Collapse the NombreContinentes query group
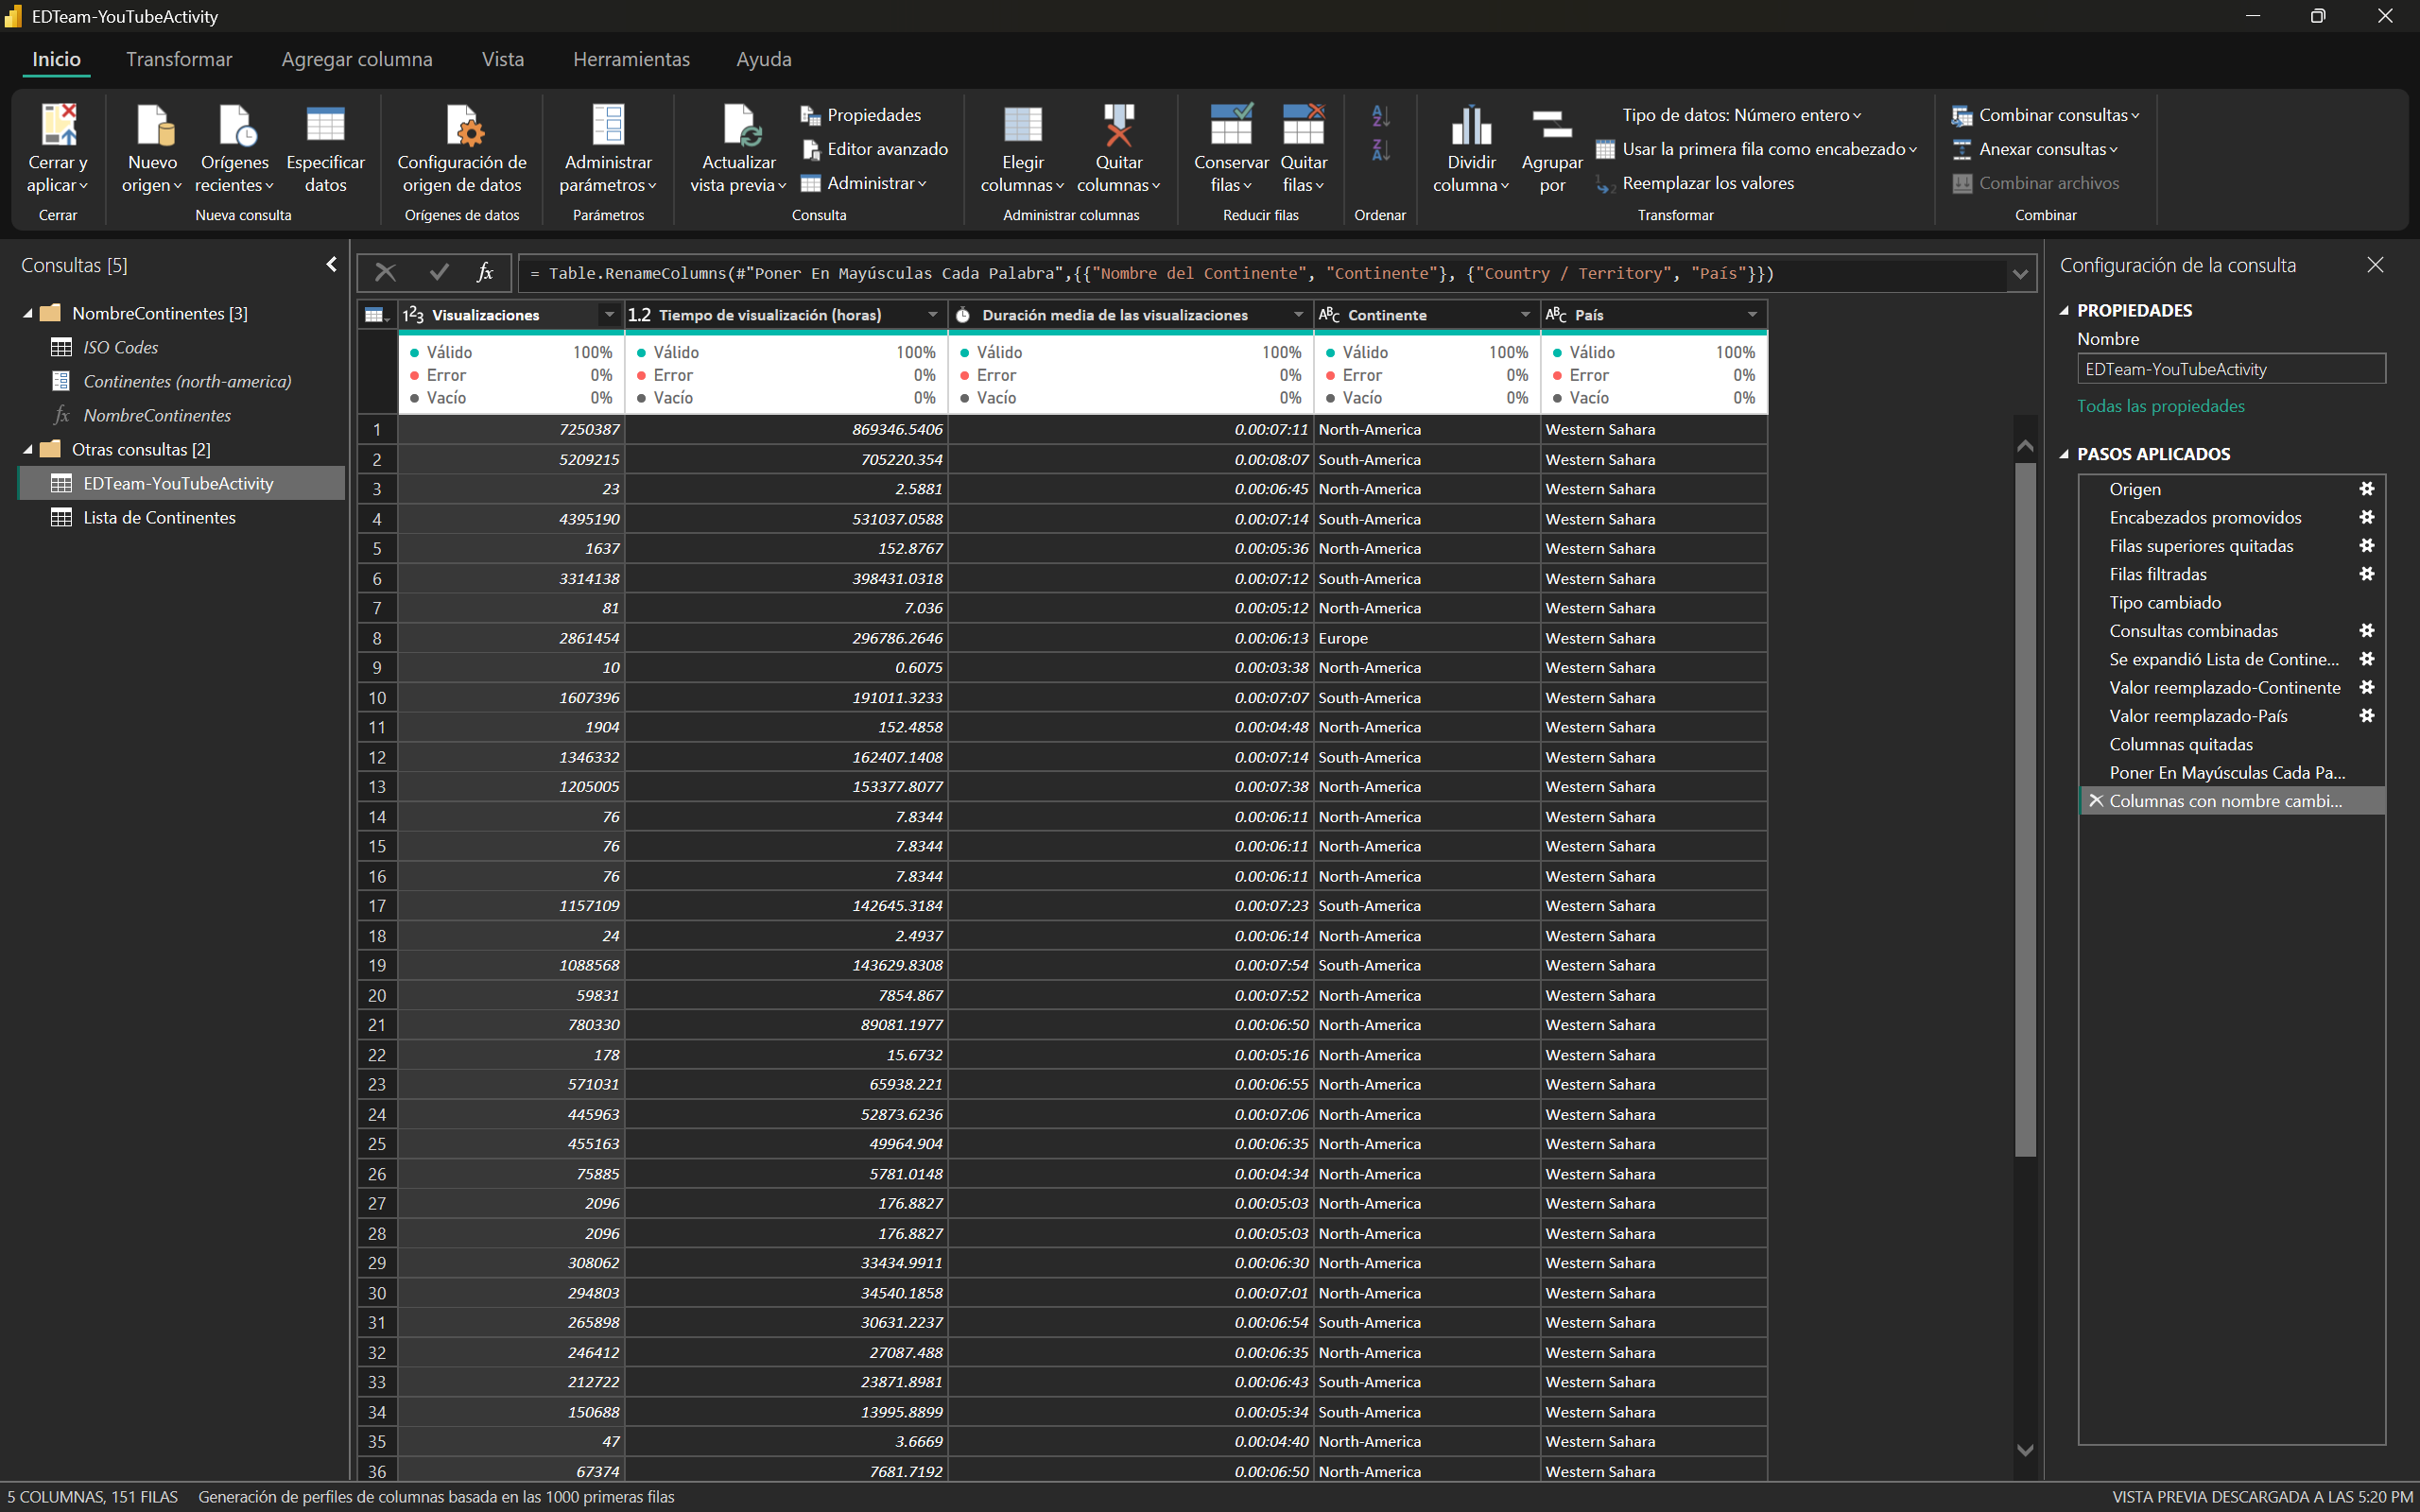Image resolution: width=2420 pixels, height=1512 pixels. point(28,314)
